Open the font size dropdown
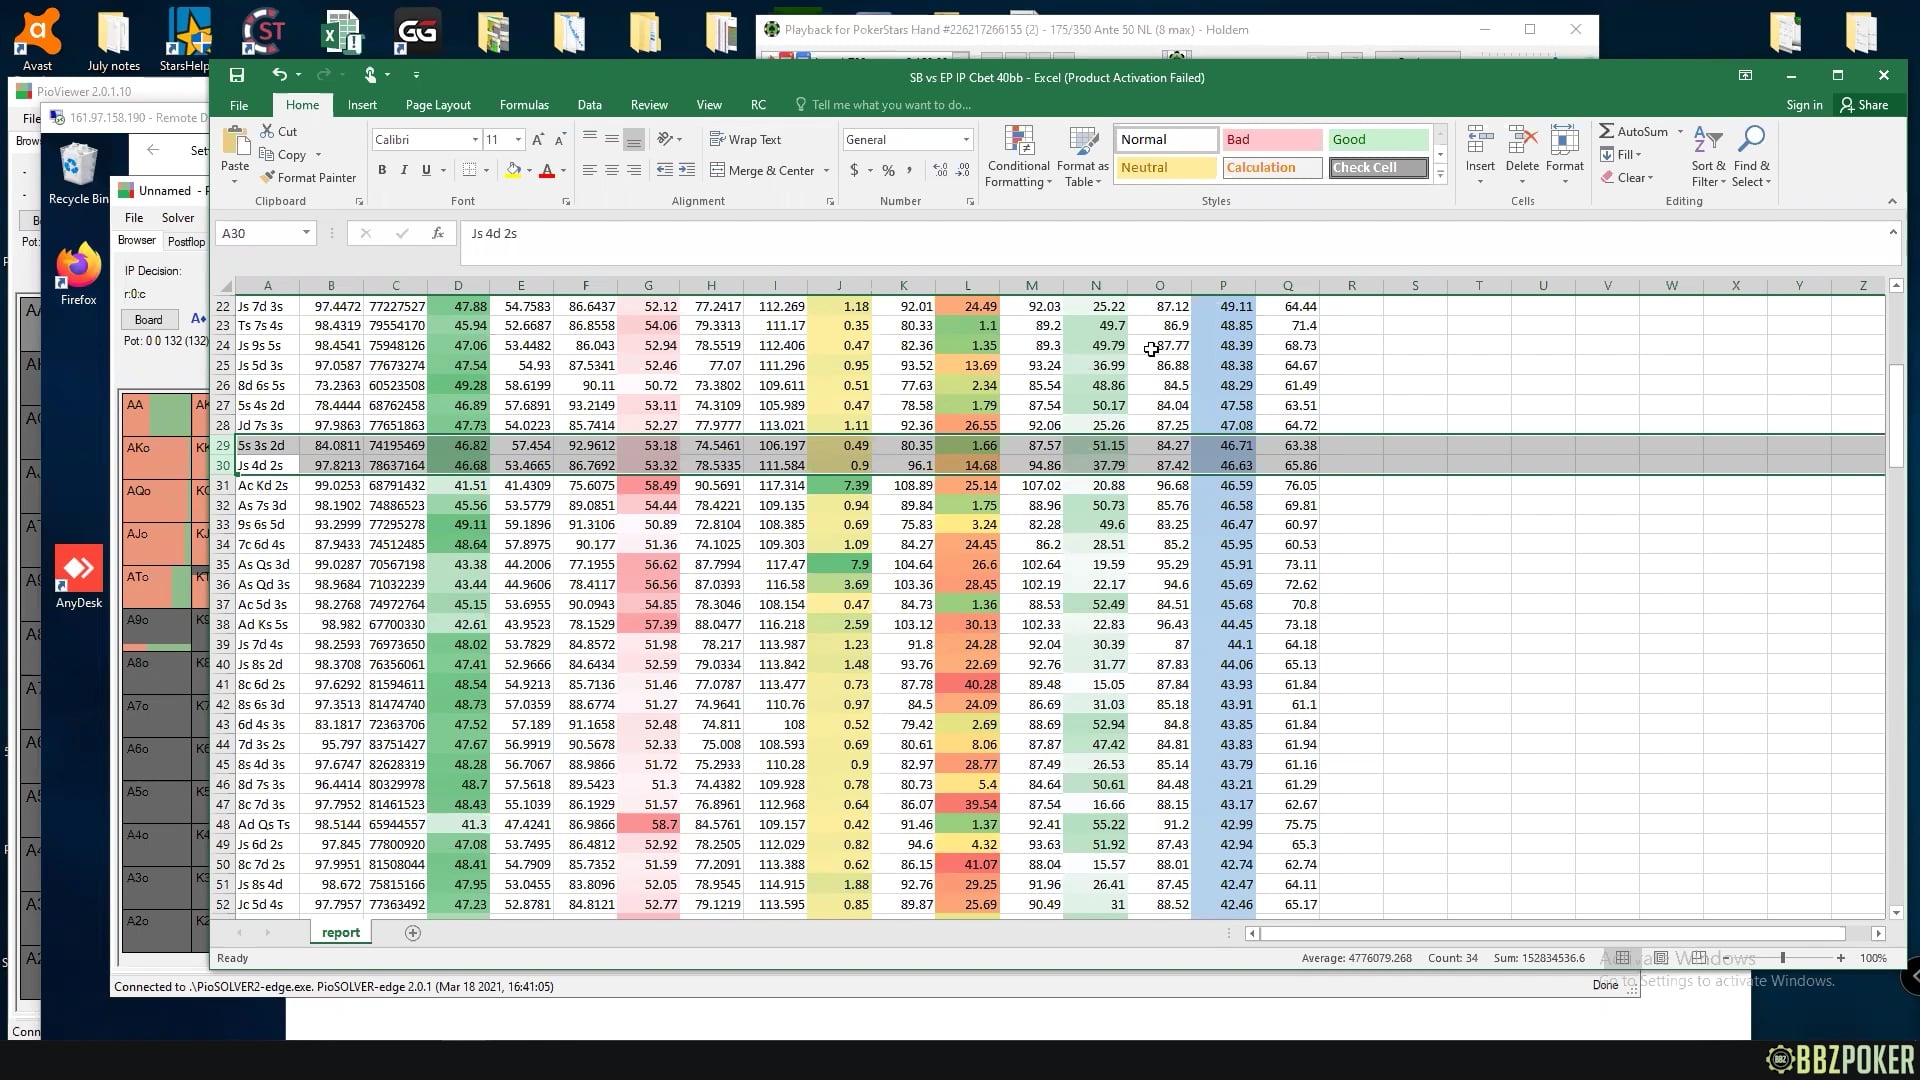 [x=518, y=139]
